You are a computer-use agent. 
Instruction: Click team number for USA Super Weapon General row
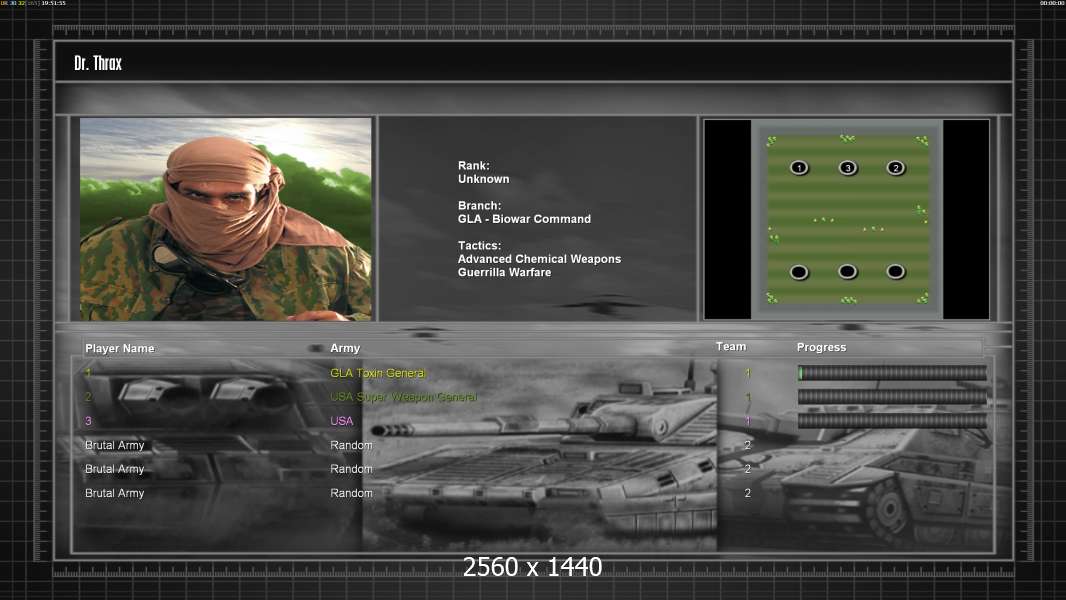[747, 397]
